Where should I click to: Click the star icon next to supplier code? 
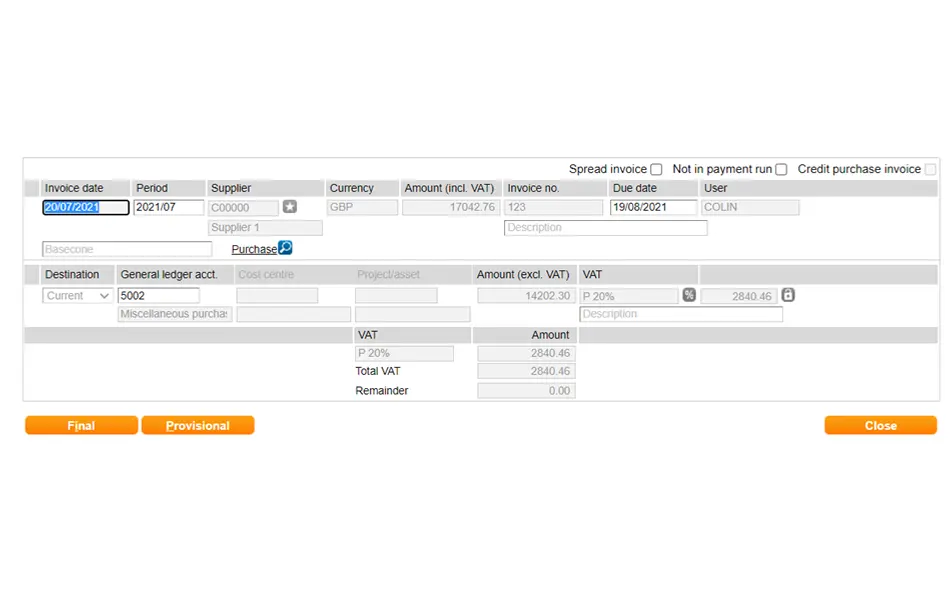click(290, 206)
